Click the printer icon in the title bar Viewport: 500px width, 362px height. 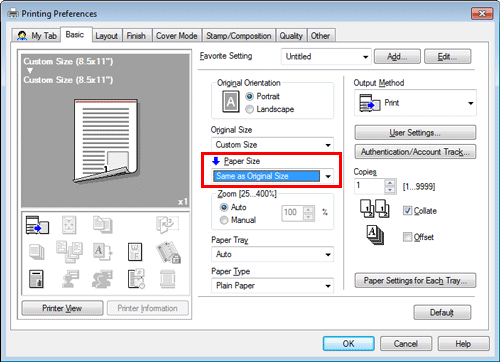click(x=13, y=14)
